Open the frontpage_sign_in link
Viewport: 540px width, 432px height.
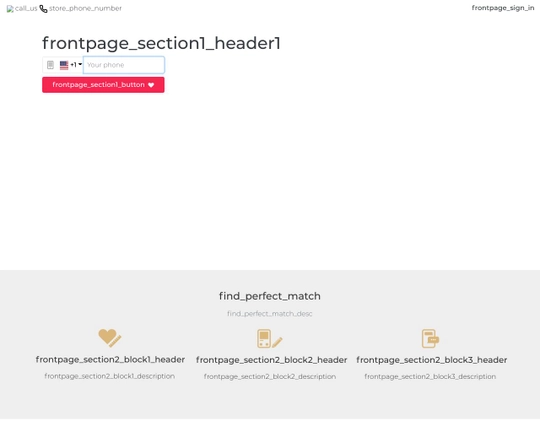click(503, 8)
